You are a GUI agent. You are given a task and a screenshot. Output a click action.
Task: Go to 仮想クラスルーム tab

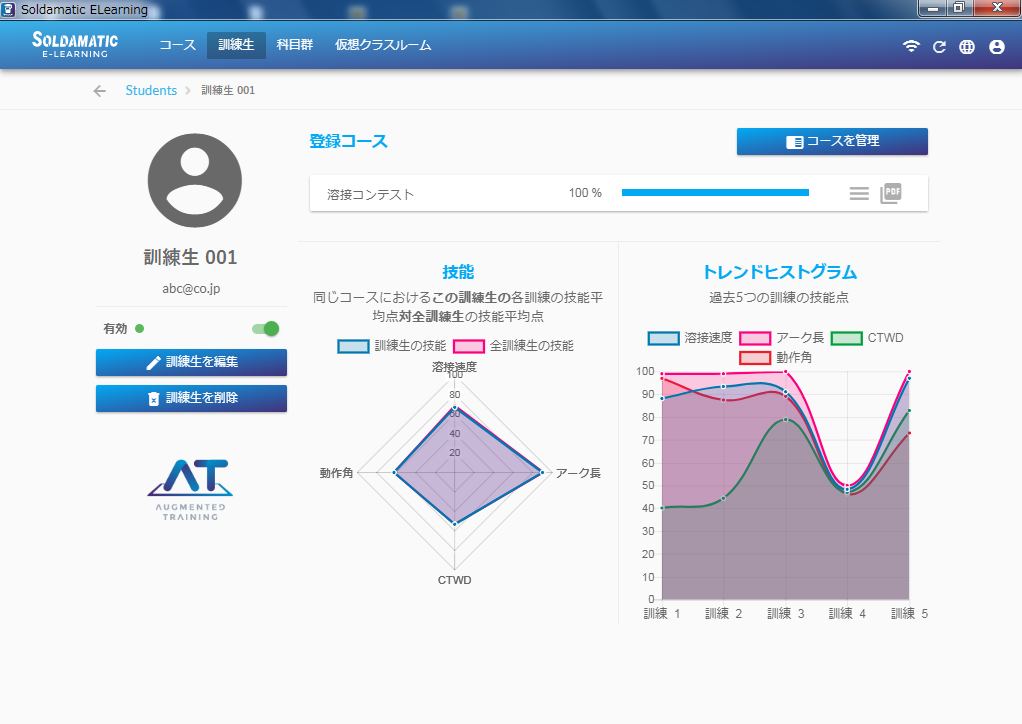[x=383, y=45]
